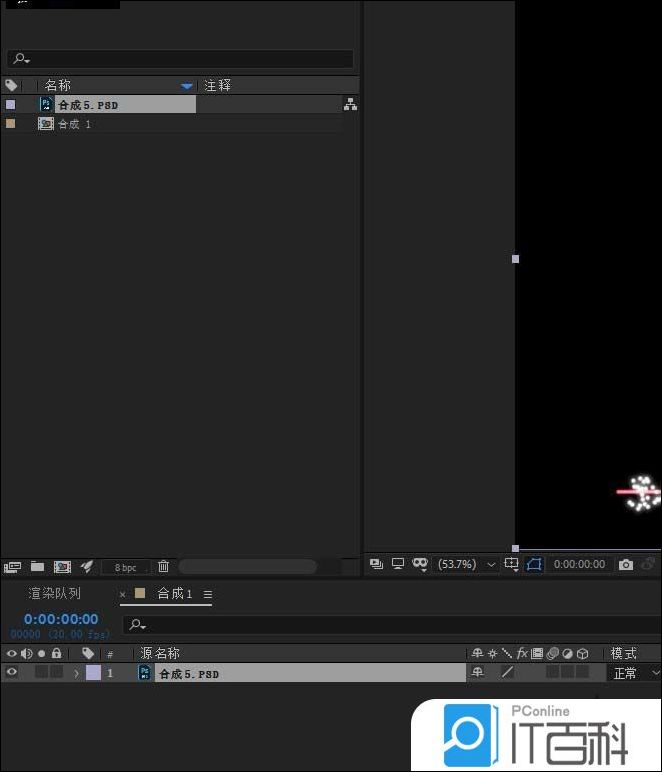The image size is (662, 772).
Task: Click the label tag column icon in Project panel
Action: (11, 86)
